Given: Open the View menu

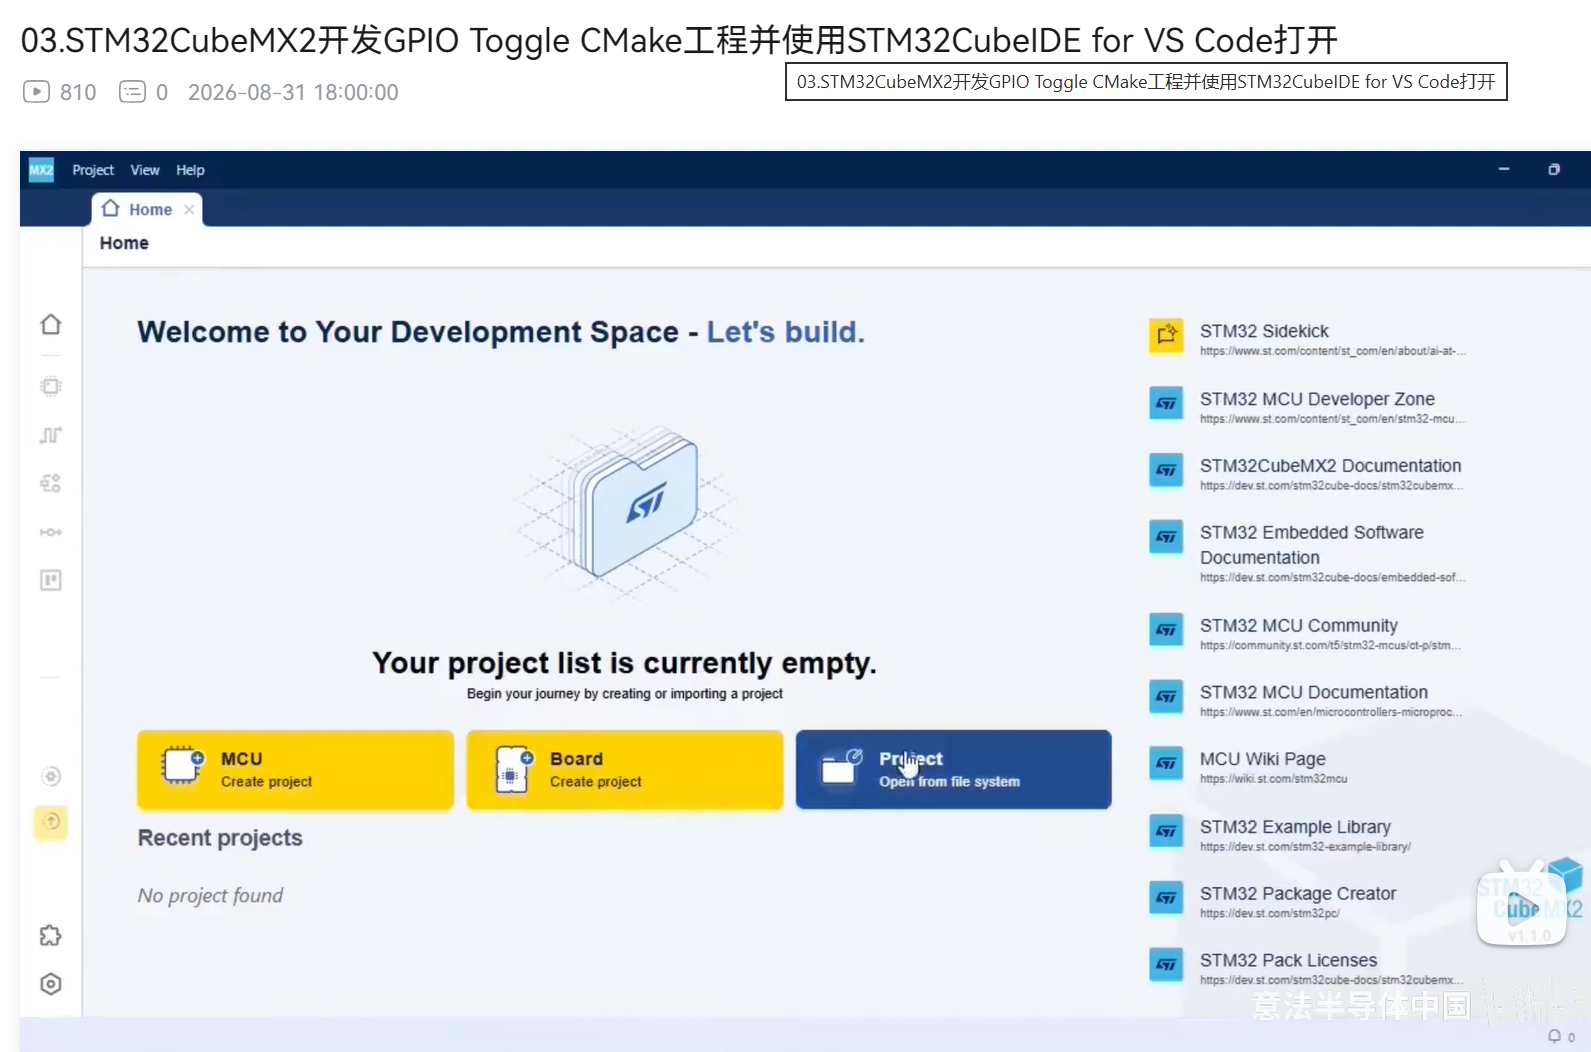Looking at the screenshot, I should click(145, 170).
